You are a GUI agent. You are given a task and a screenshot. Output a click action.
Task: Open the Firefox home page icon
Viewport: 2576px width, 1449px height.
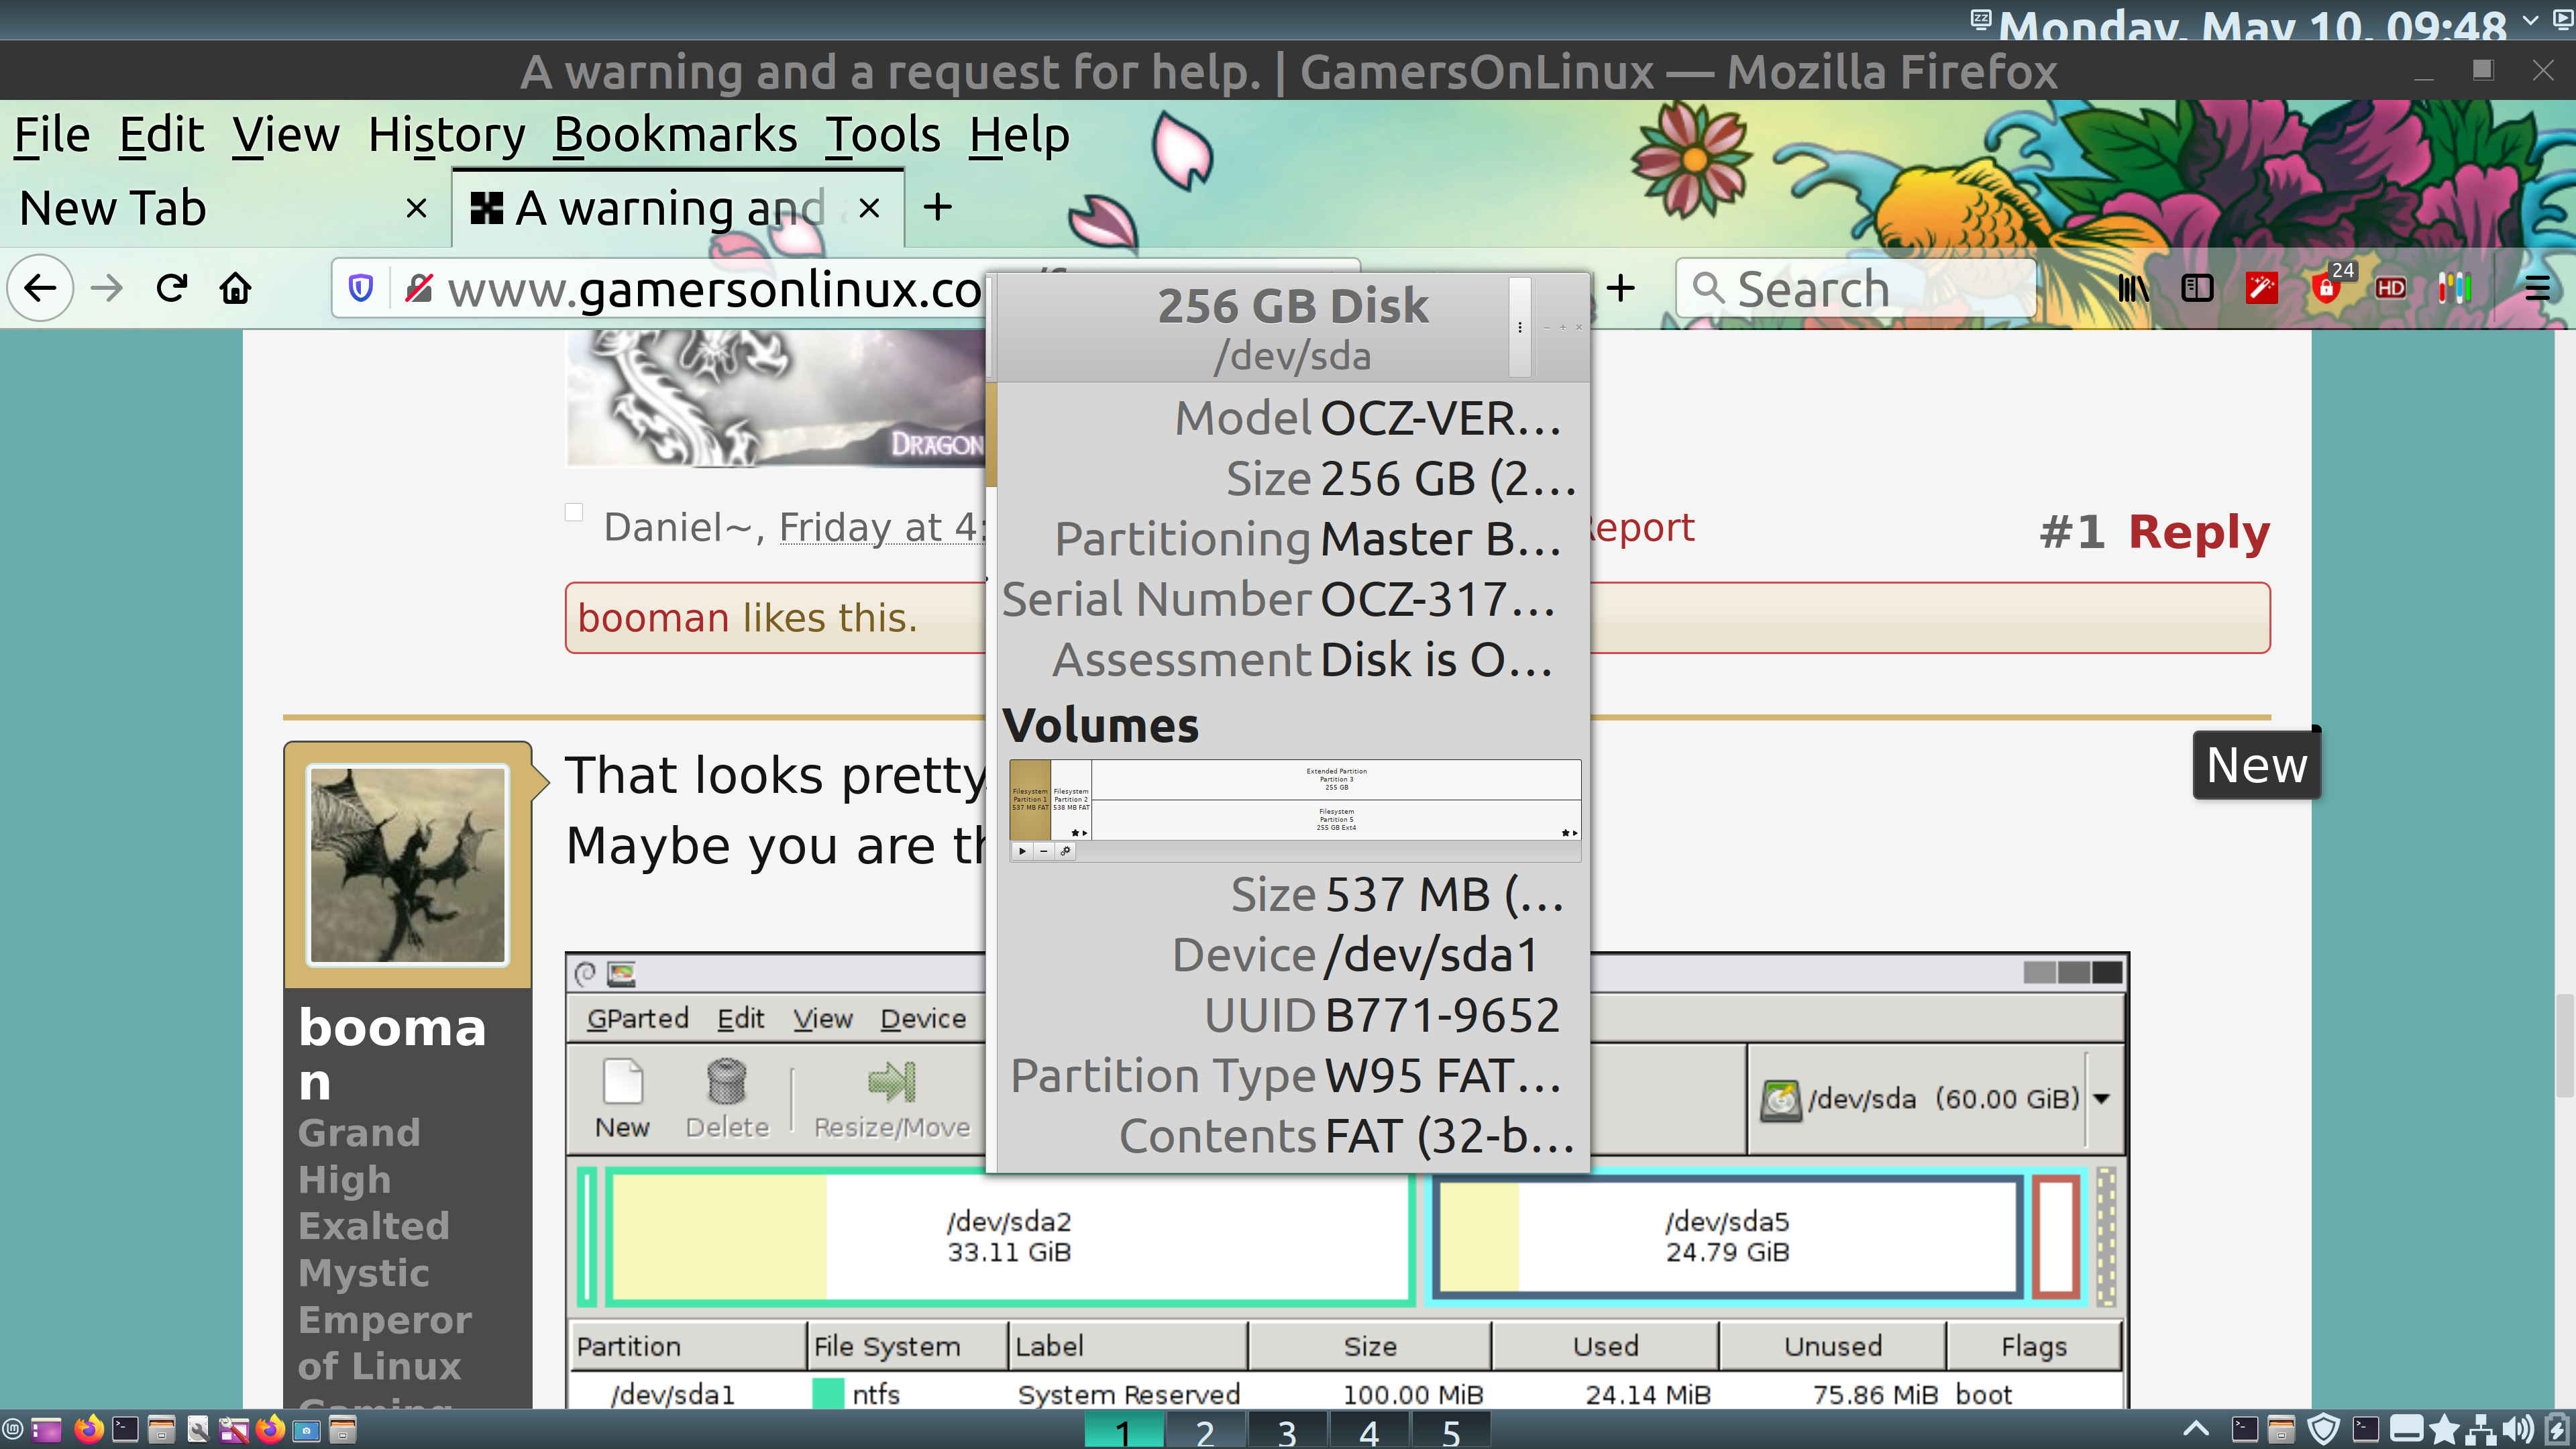tap(236, 289)
